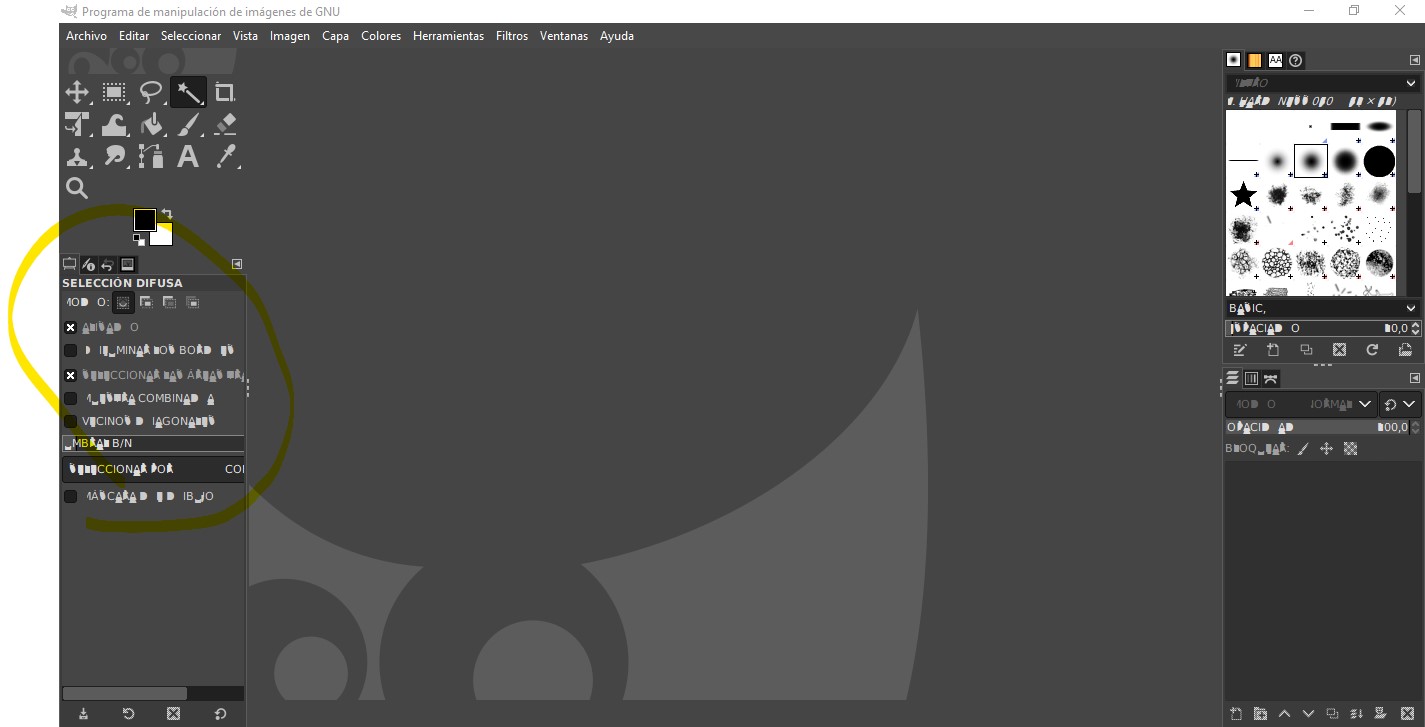Select the Clone stamp tool
Viewport: 1425px width, 727px height.
77,157
